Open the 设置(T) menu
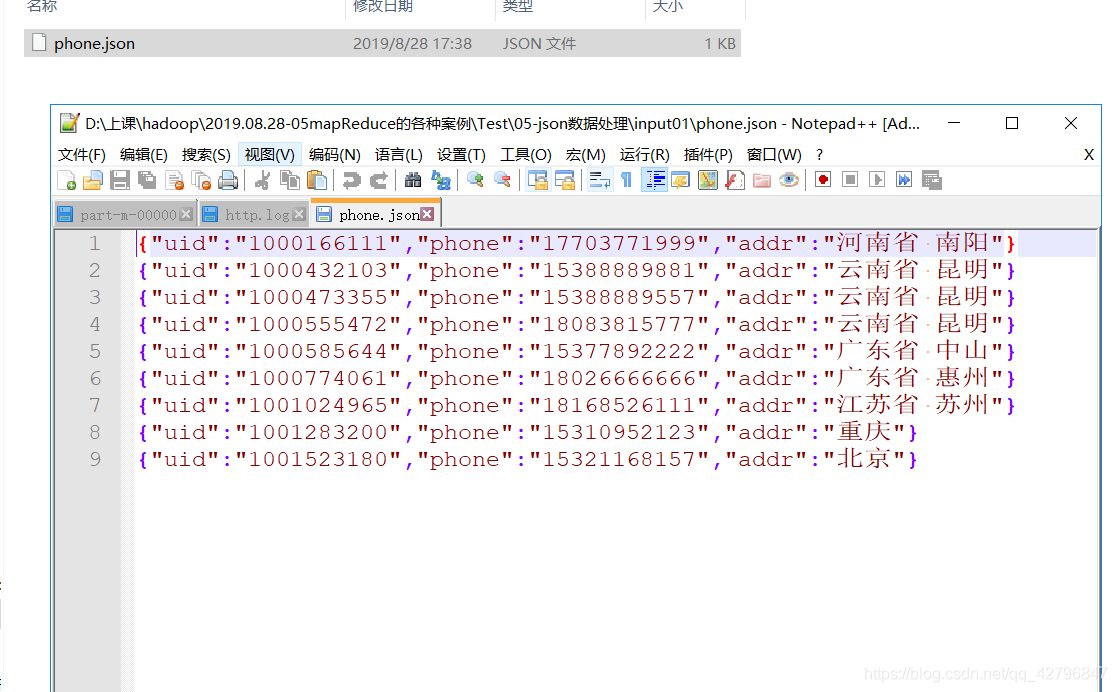Image resolution: width=1117 pixels, height=692 pixels. [461, 155]
